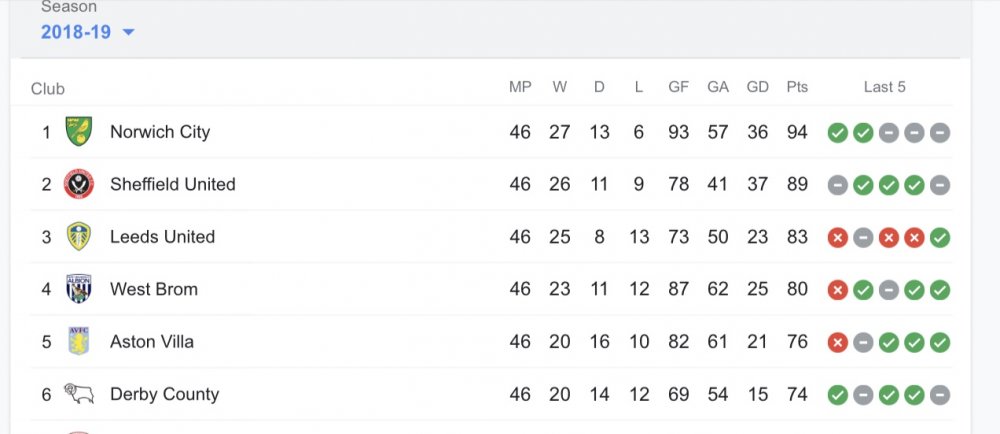1000x434 pixels.
Task: Click Aston Villa's red loss icon
Action: pos(838,343)
